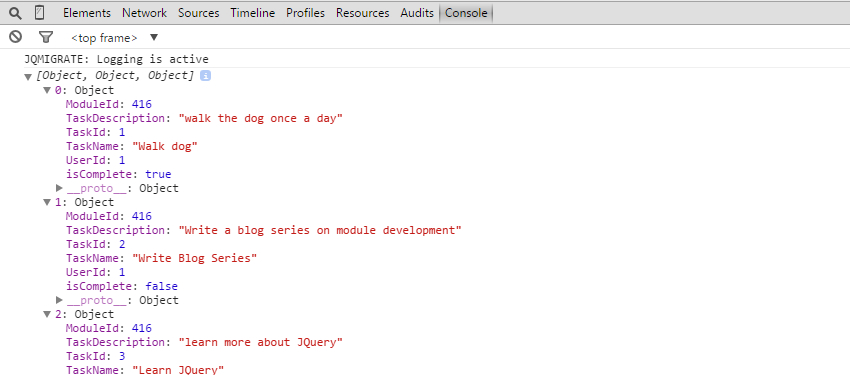Click the inspect element magnifier icon
Viewport: 850px width, 375px height.
coord(16,13)
